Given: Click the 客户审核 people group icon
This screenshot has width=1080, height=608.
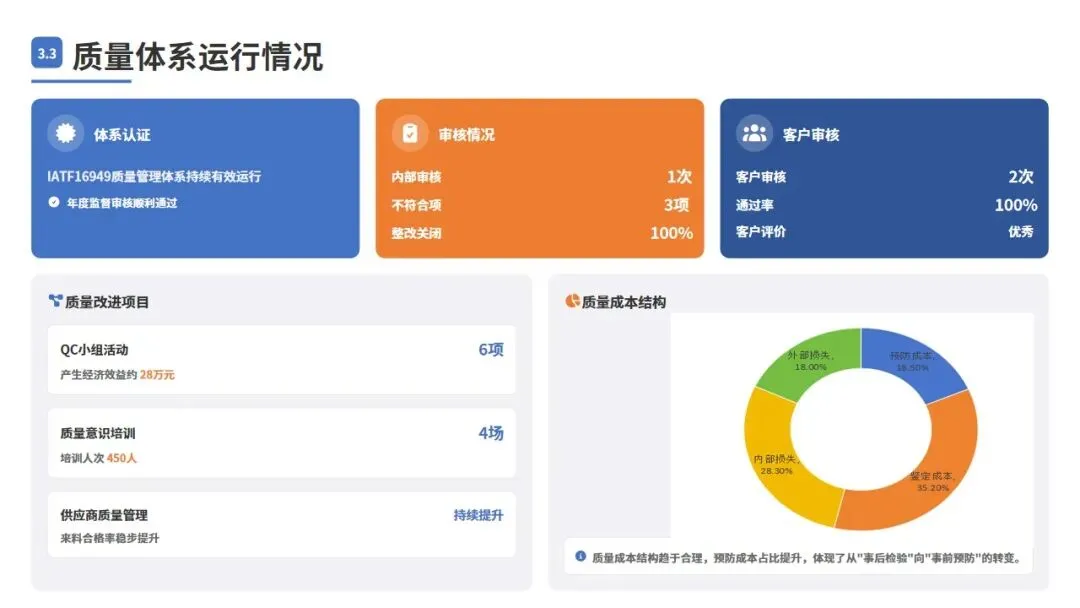Looking at the screenshot, I should click(x=754, y=133).
